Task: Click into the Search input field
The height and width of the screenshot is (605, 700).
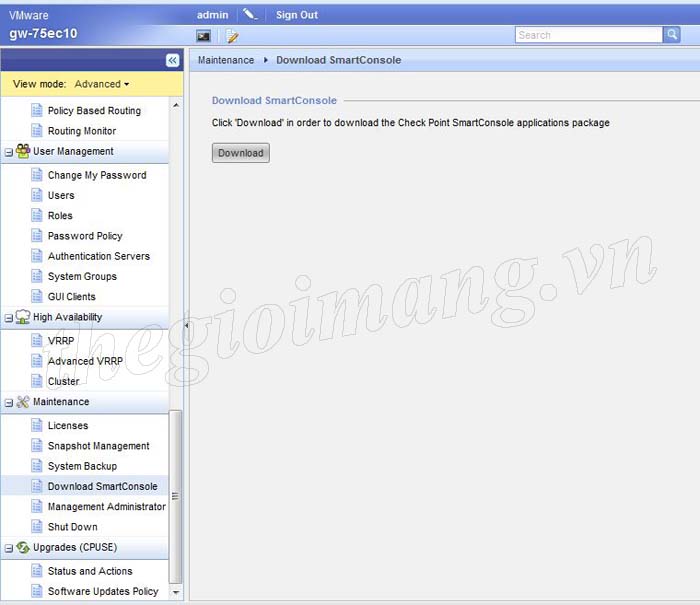Action: [x=588, y=35]
